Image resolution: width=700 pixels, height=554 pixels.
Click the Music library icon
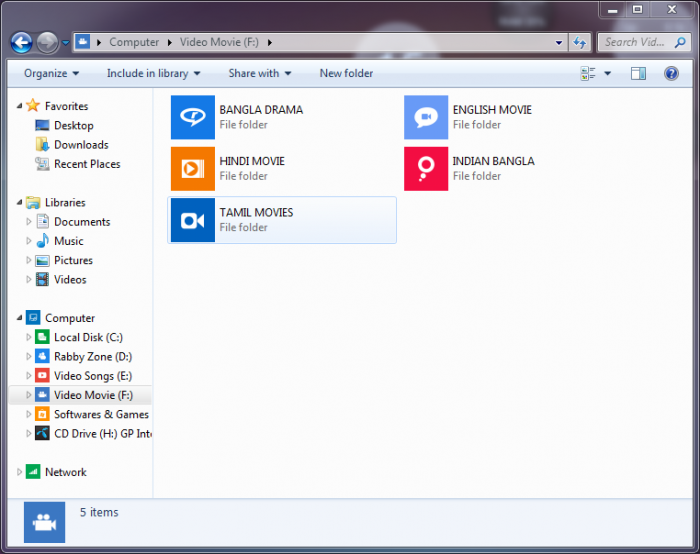pyautogui.click(x=42, y=241)
